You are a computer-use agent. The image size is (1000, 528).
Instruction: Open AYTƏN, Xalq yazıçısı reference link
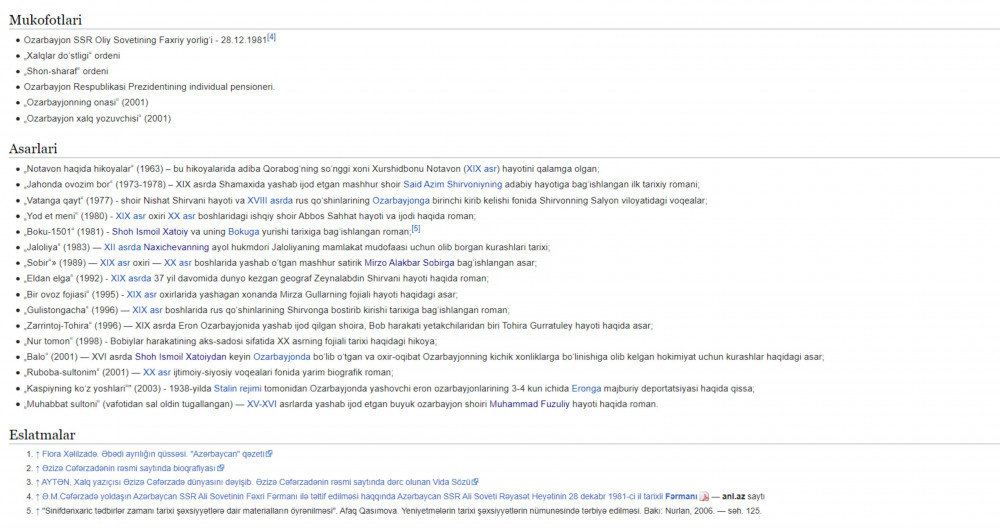256,482
